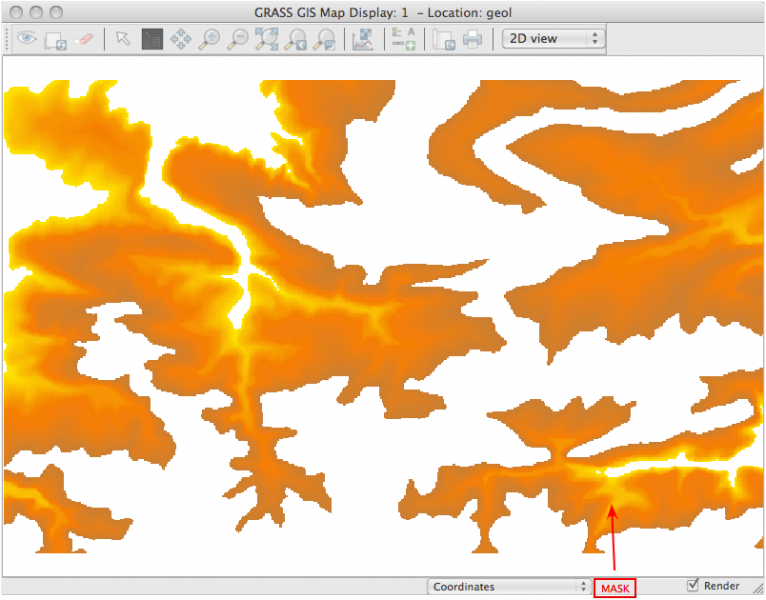Open the 2D view mode dropdown
Image resolution: width=766 pixels, height=600 pixels.
pyautogui.click(x=553, y=39)
